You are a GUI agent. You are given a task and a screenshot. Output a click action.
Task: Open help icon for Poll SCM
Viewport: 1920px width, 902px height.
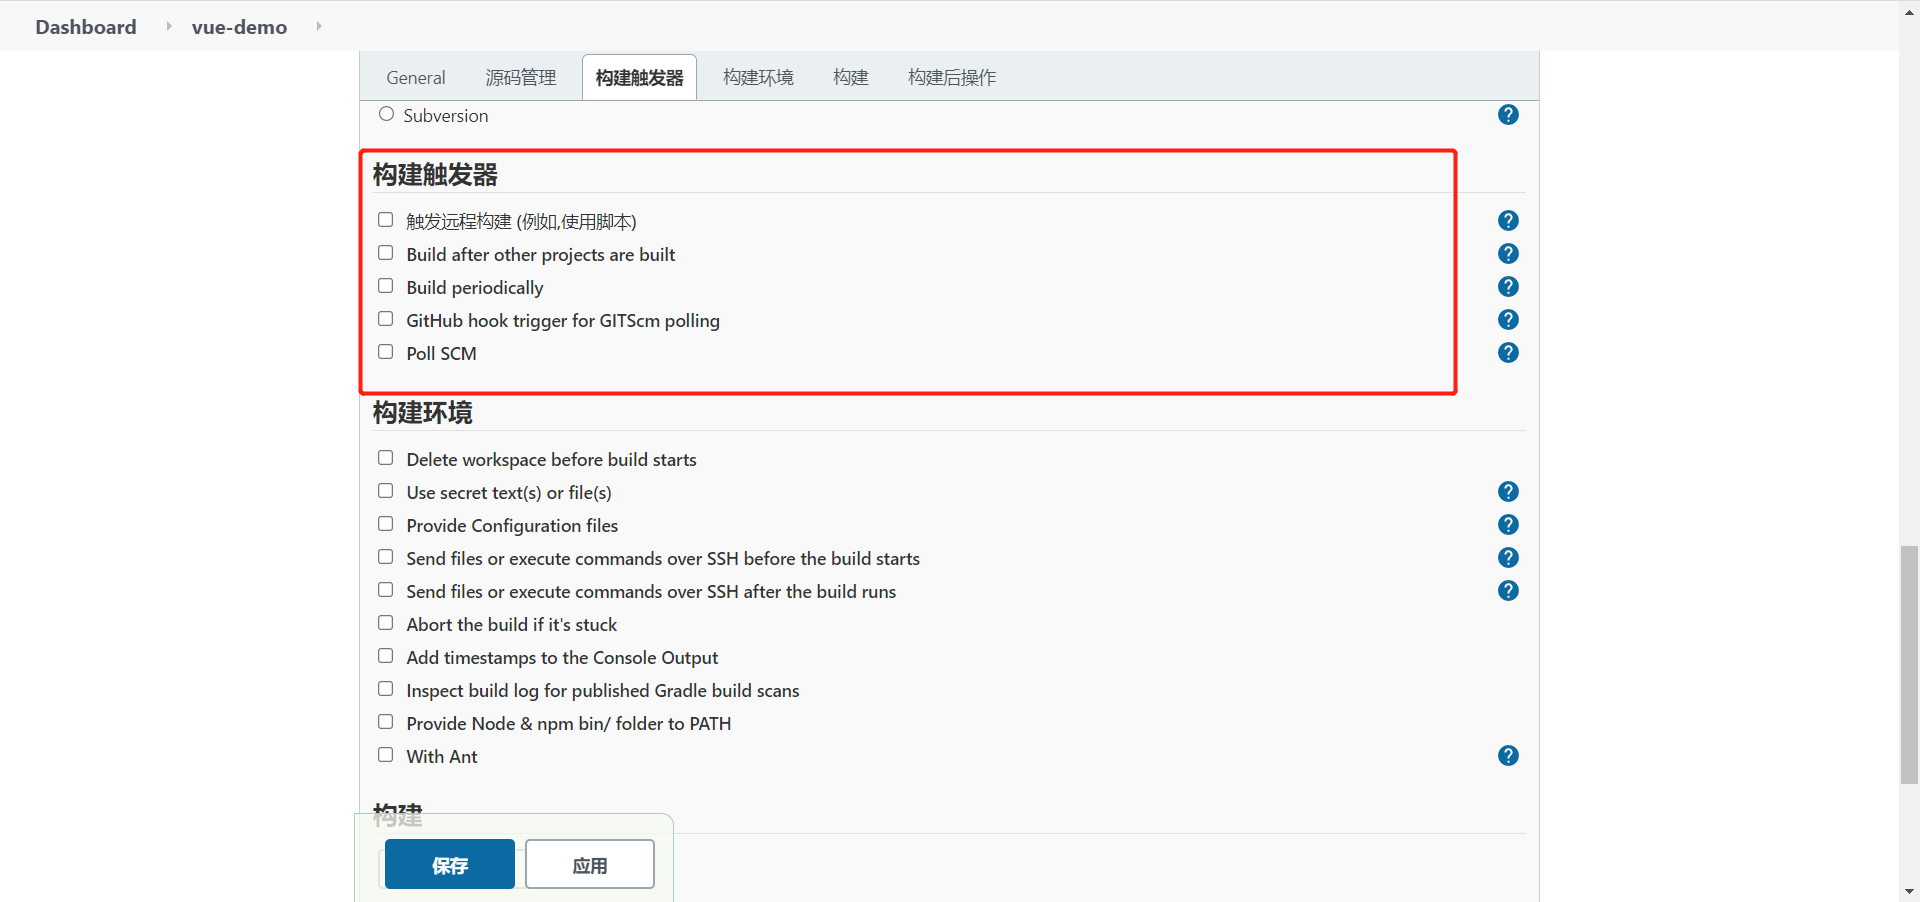1508,353
